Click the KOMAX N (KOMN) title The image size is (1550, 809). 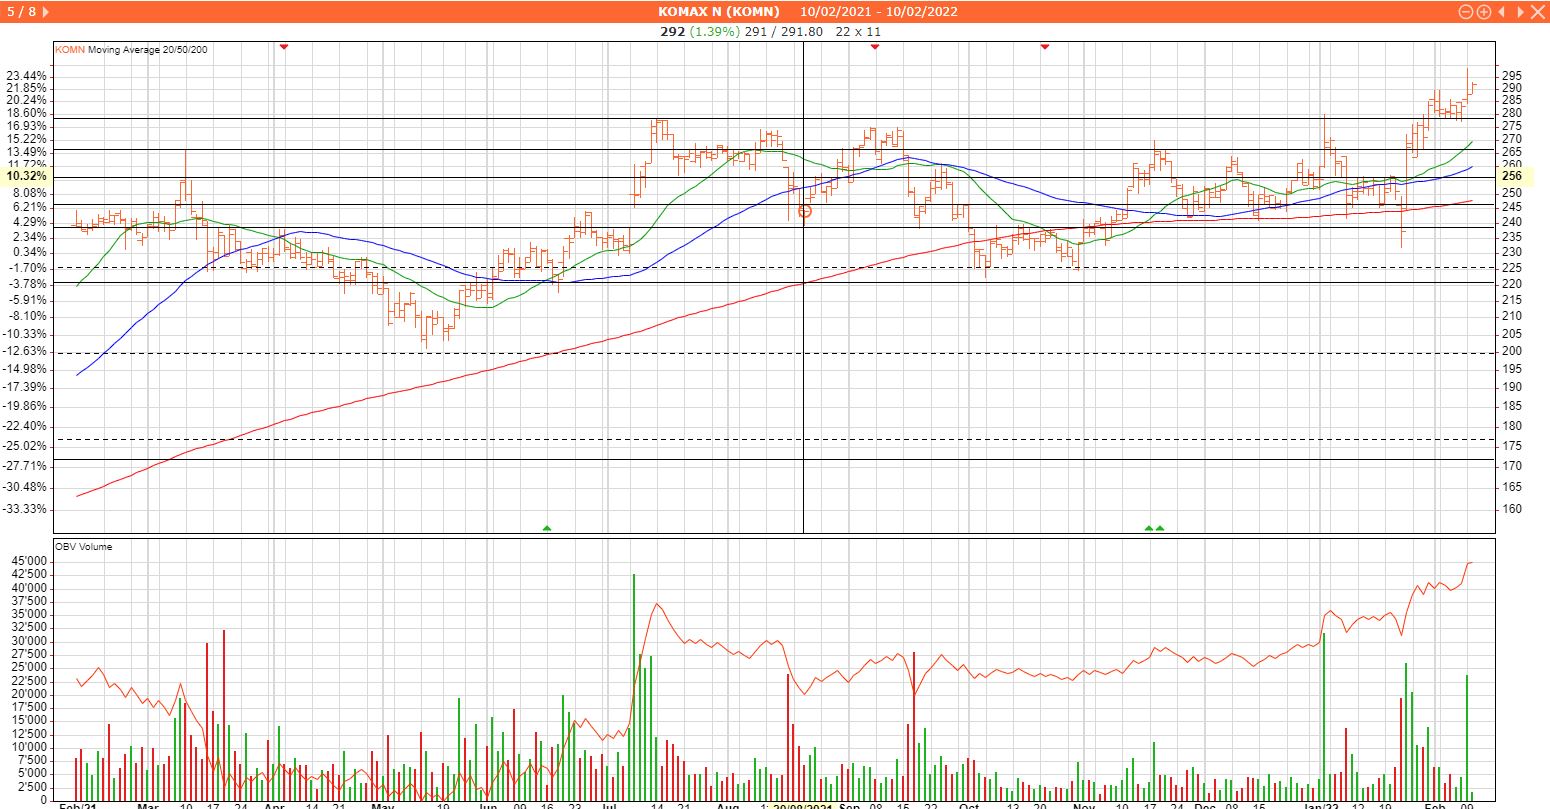[x=718, y=12]
